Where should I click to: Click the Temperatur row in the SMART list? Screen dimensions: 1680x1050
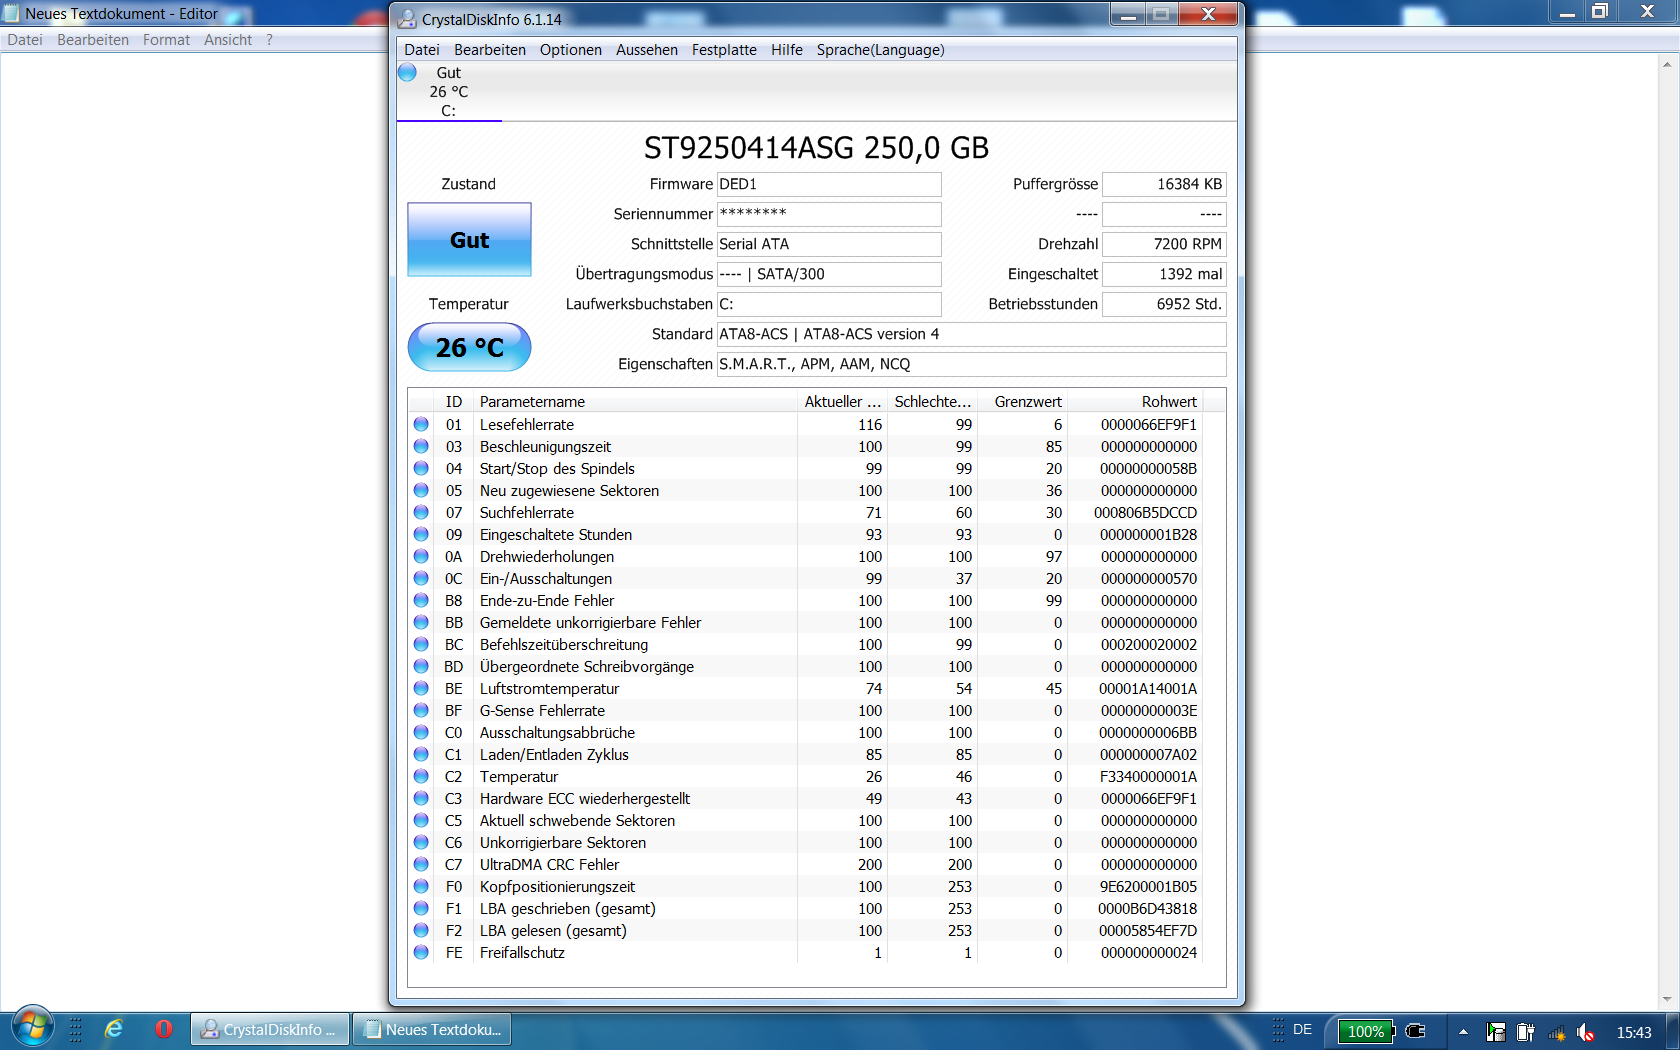coord(806,776)
